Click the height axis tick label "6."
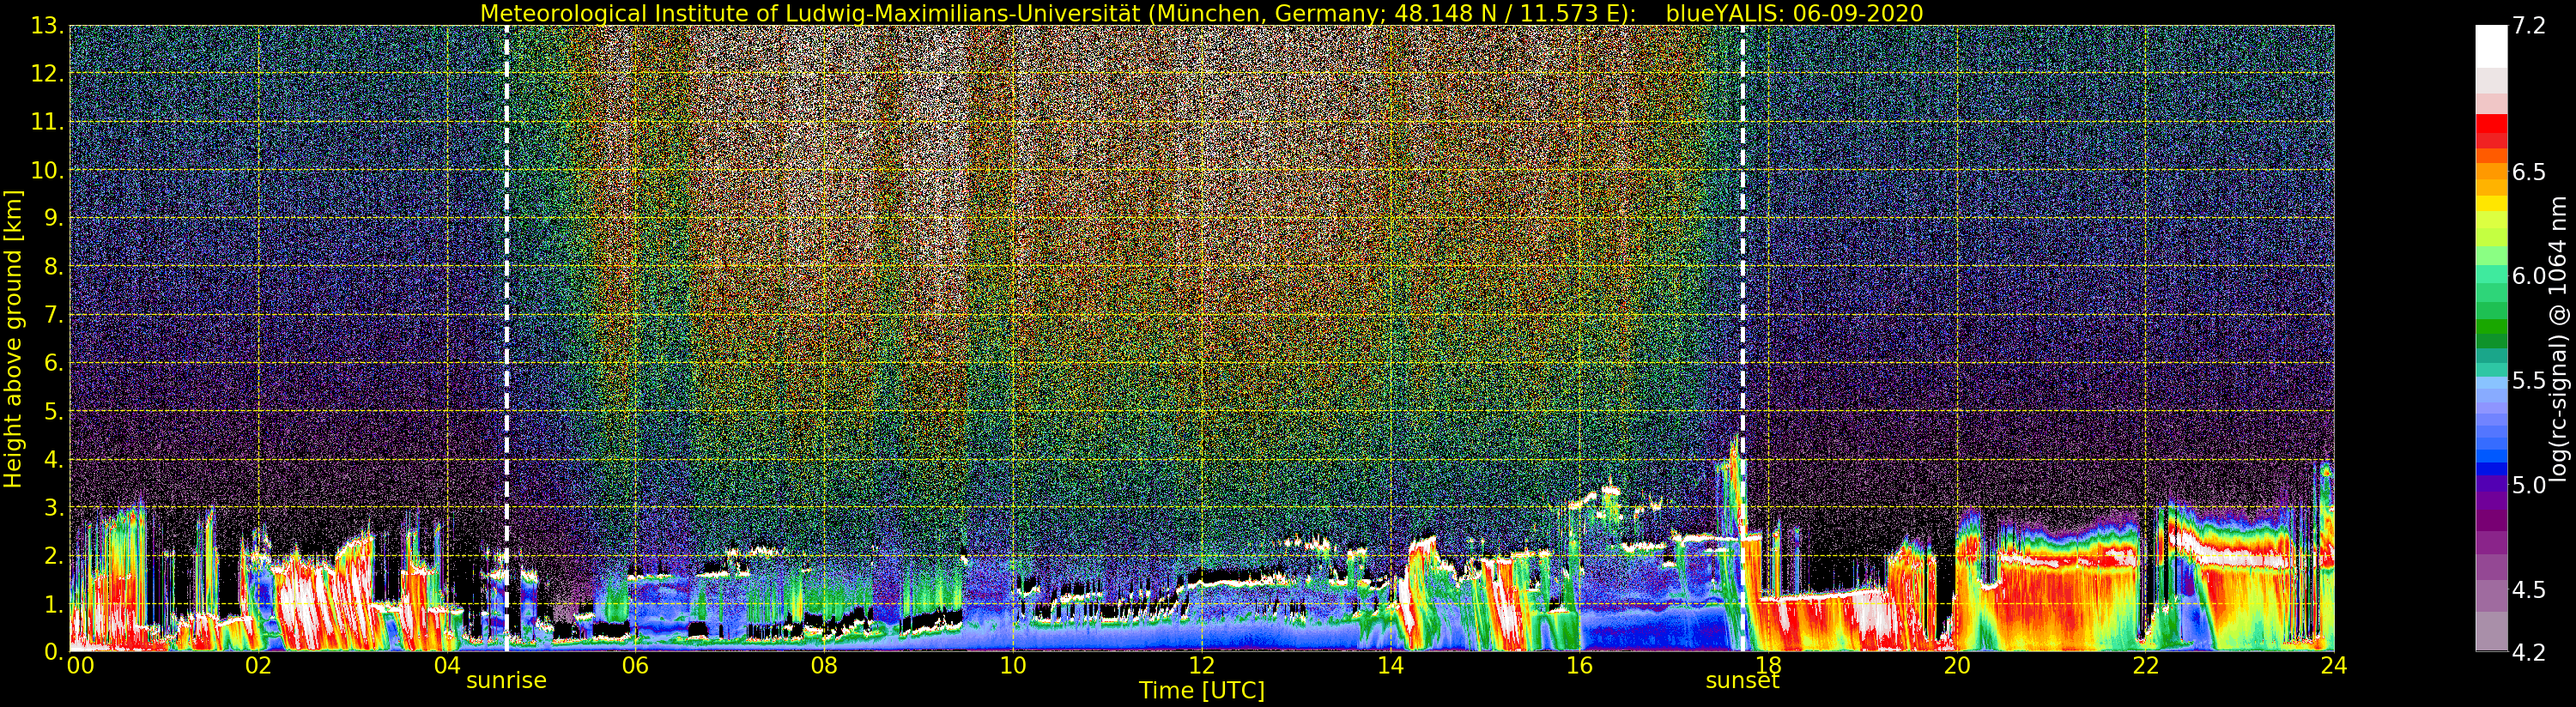Screen dimensions: 2576x707 (53, 363)
